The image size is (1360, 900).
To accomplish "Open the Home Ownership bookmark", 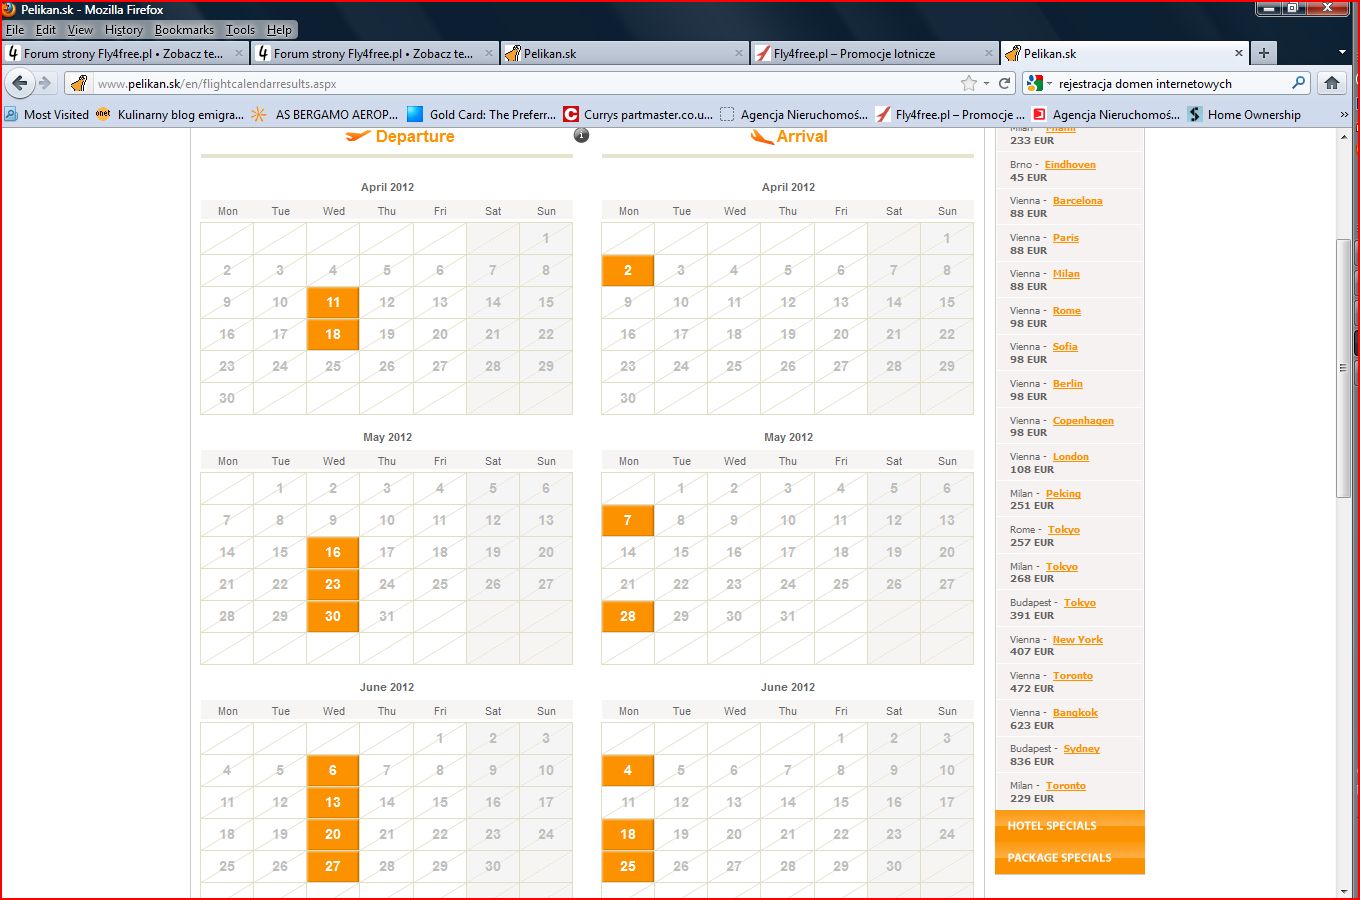I will pos(1244,114).
